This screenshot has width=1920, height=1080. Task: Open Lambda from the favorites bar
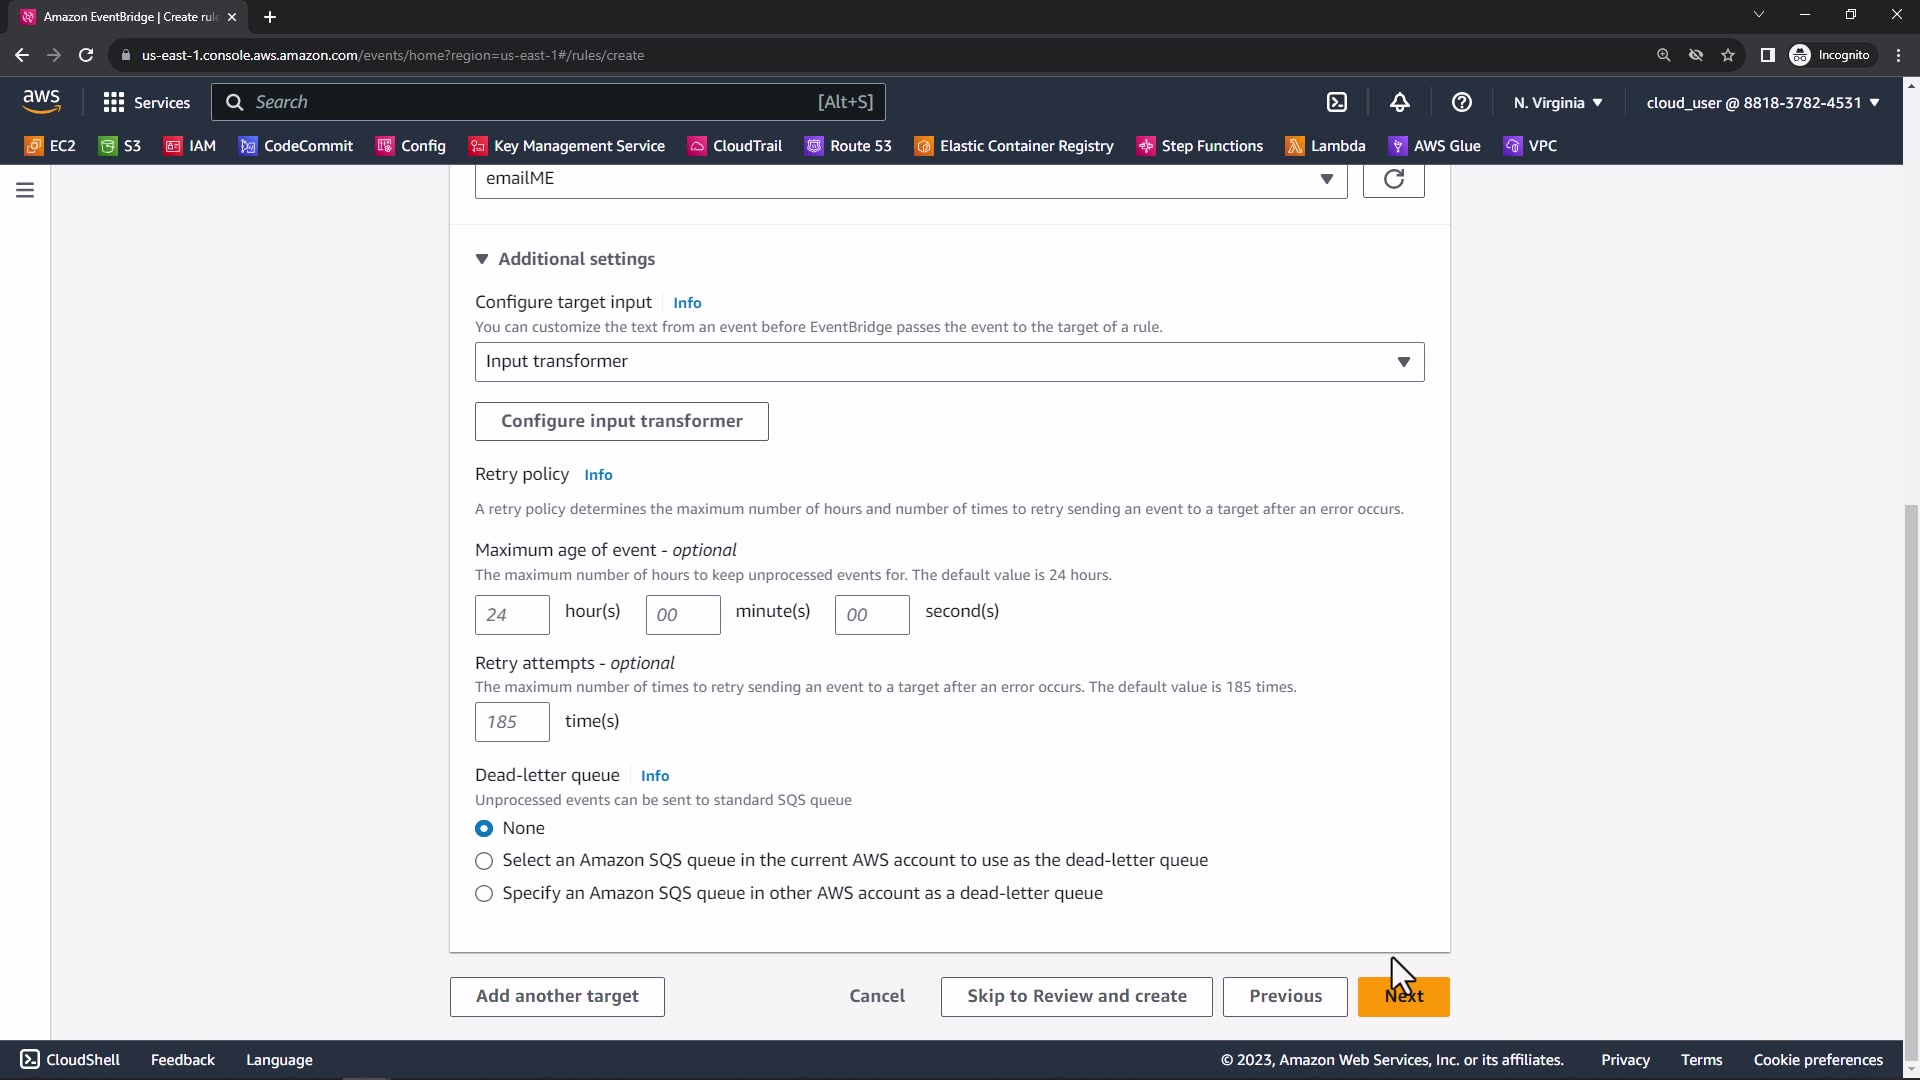point(1326,146)
